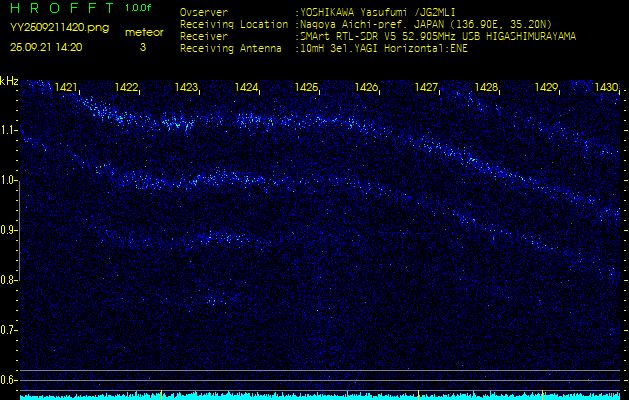The width and height of the screenshot is (629, 400).
Task: Click the 1424 time marker
Action: click(x=247, y=88)
